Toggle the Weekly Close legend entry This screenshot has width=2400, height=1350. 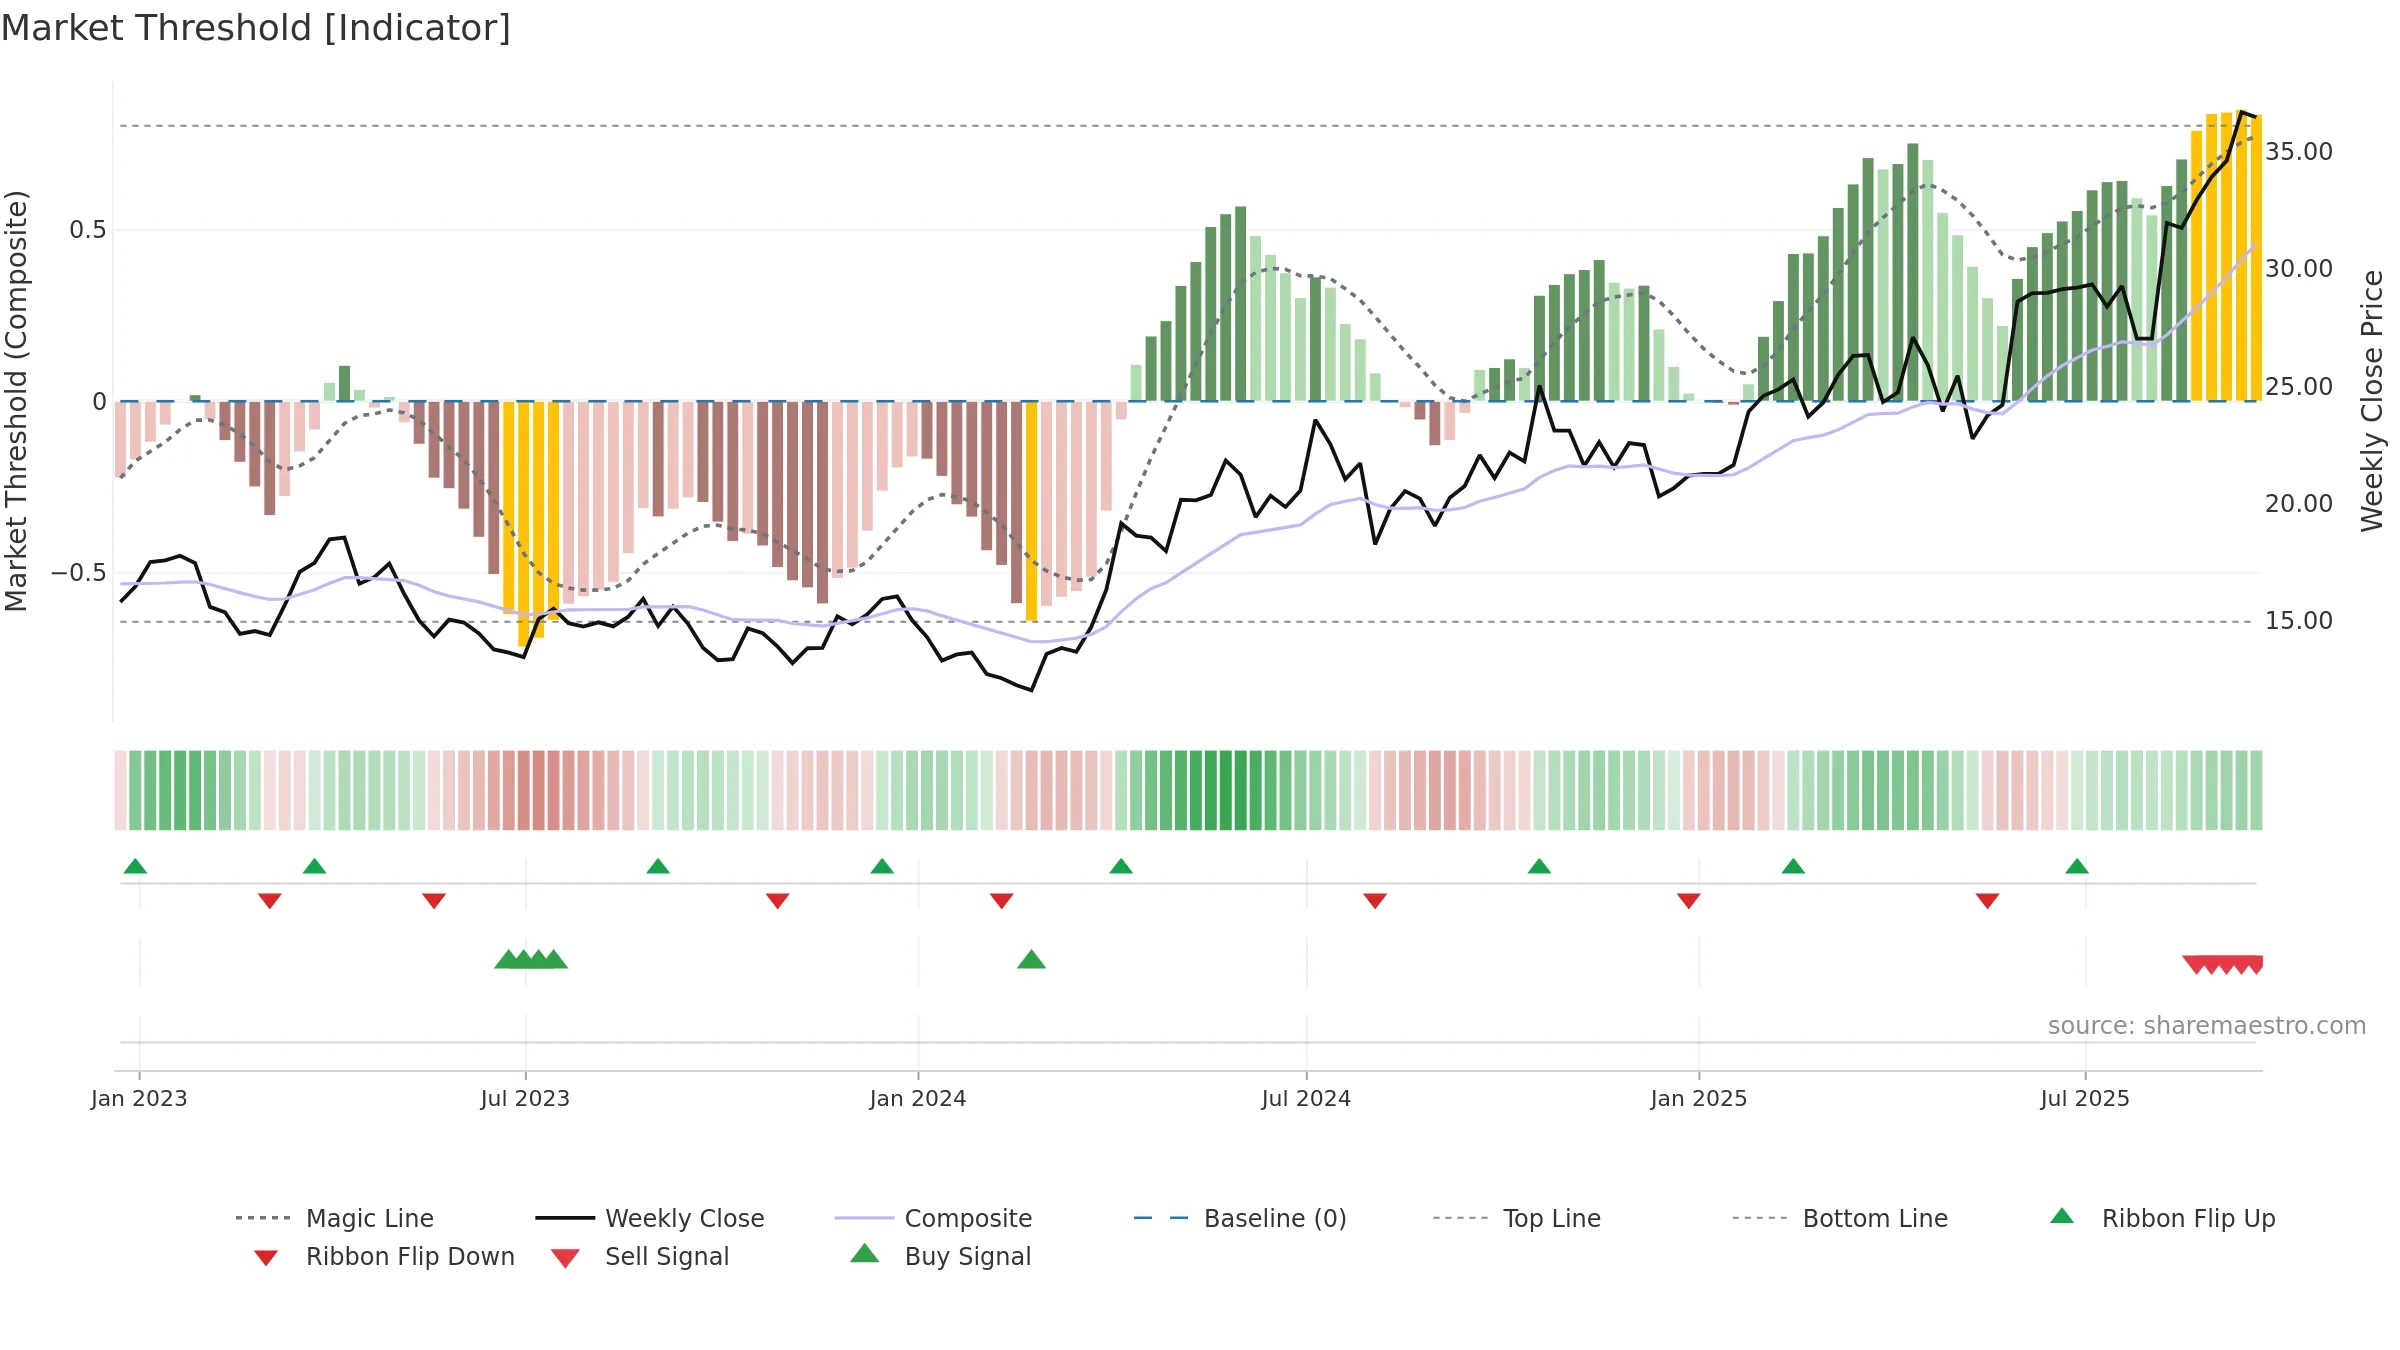(x=649, y=1218)
